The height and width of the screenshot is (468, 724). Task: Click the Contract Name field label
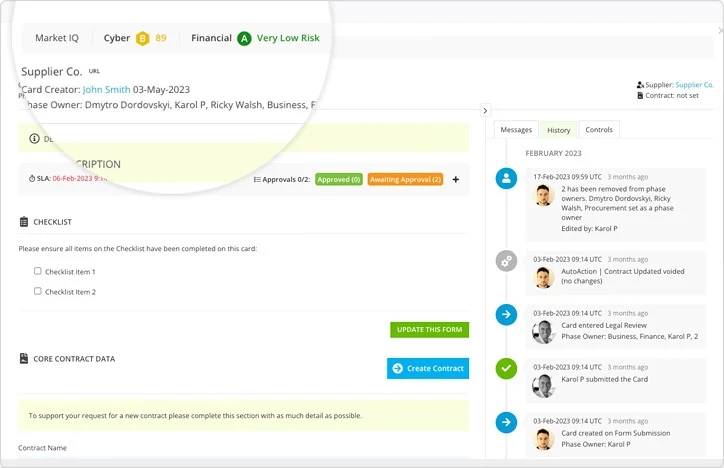click(x=42, y=448)
